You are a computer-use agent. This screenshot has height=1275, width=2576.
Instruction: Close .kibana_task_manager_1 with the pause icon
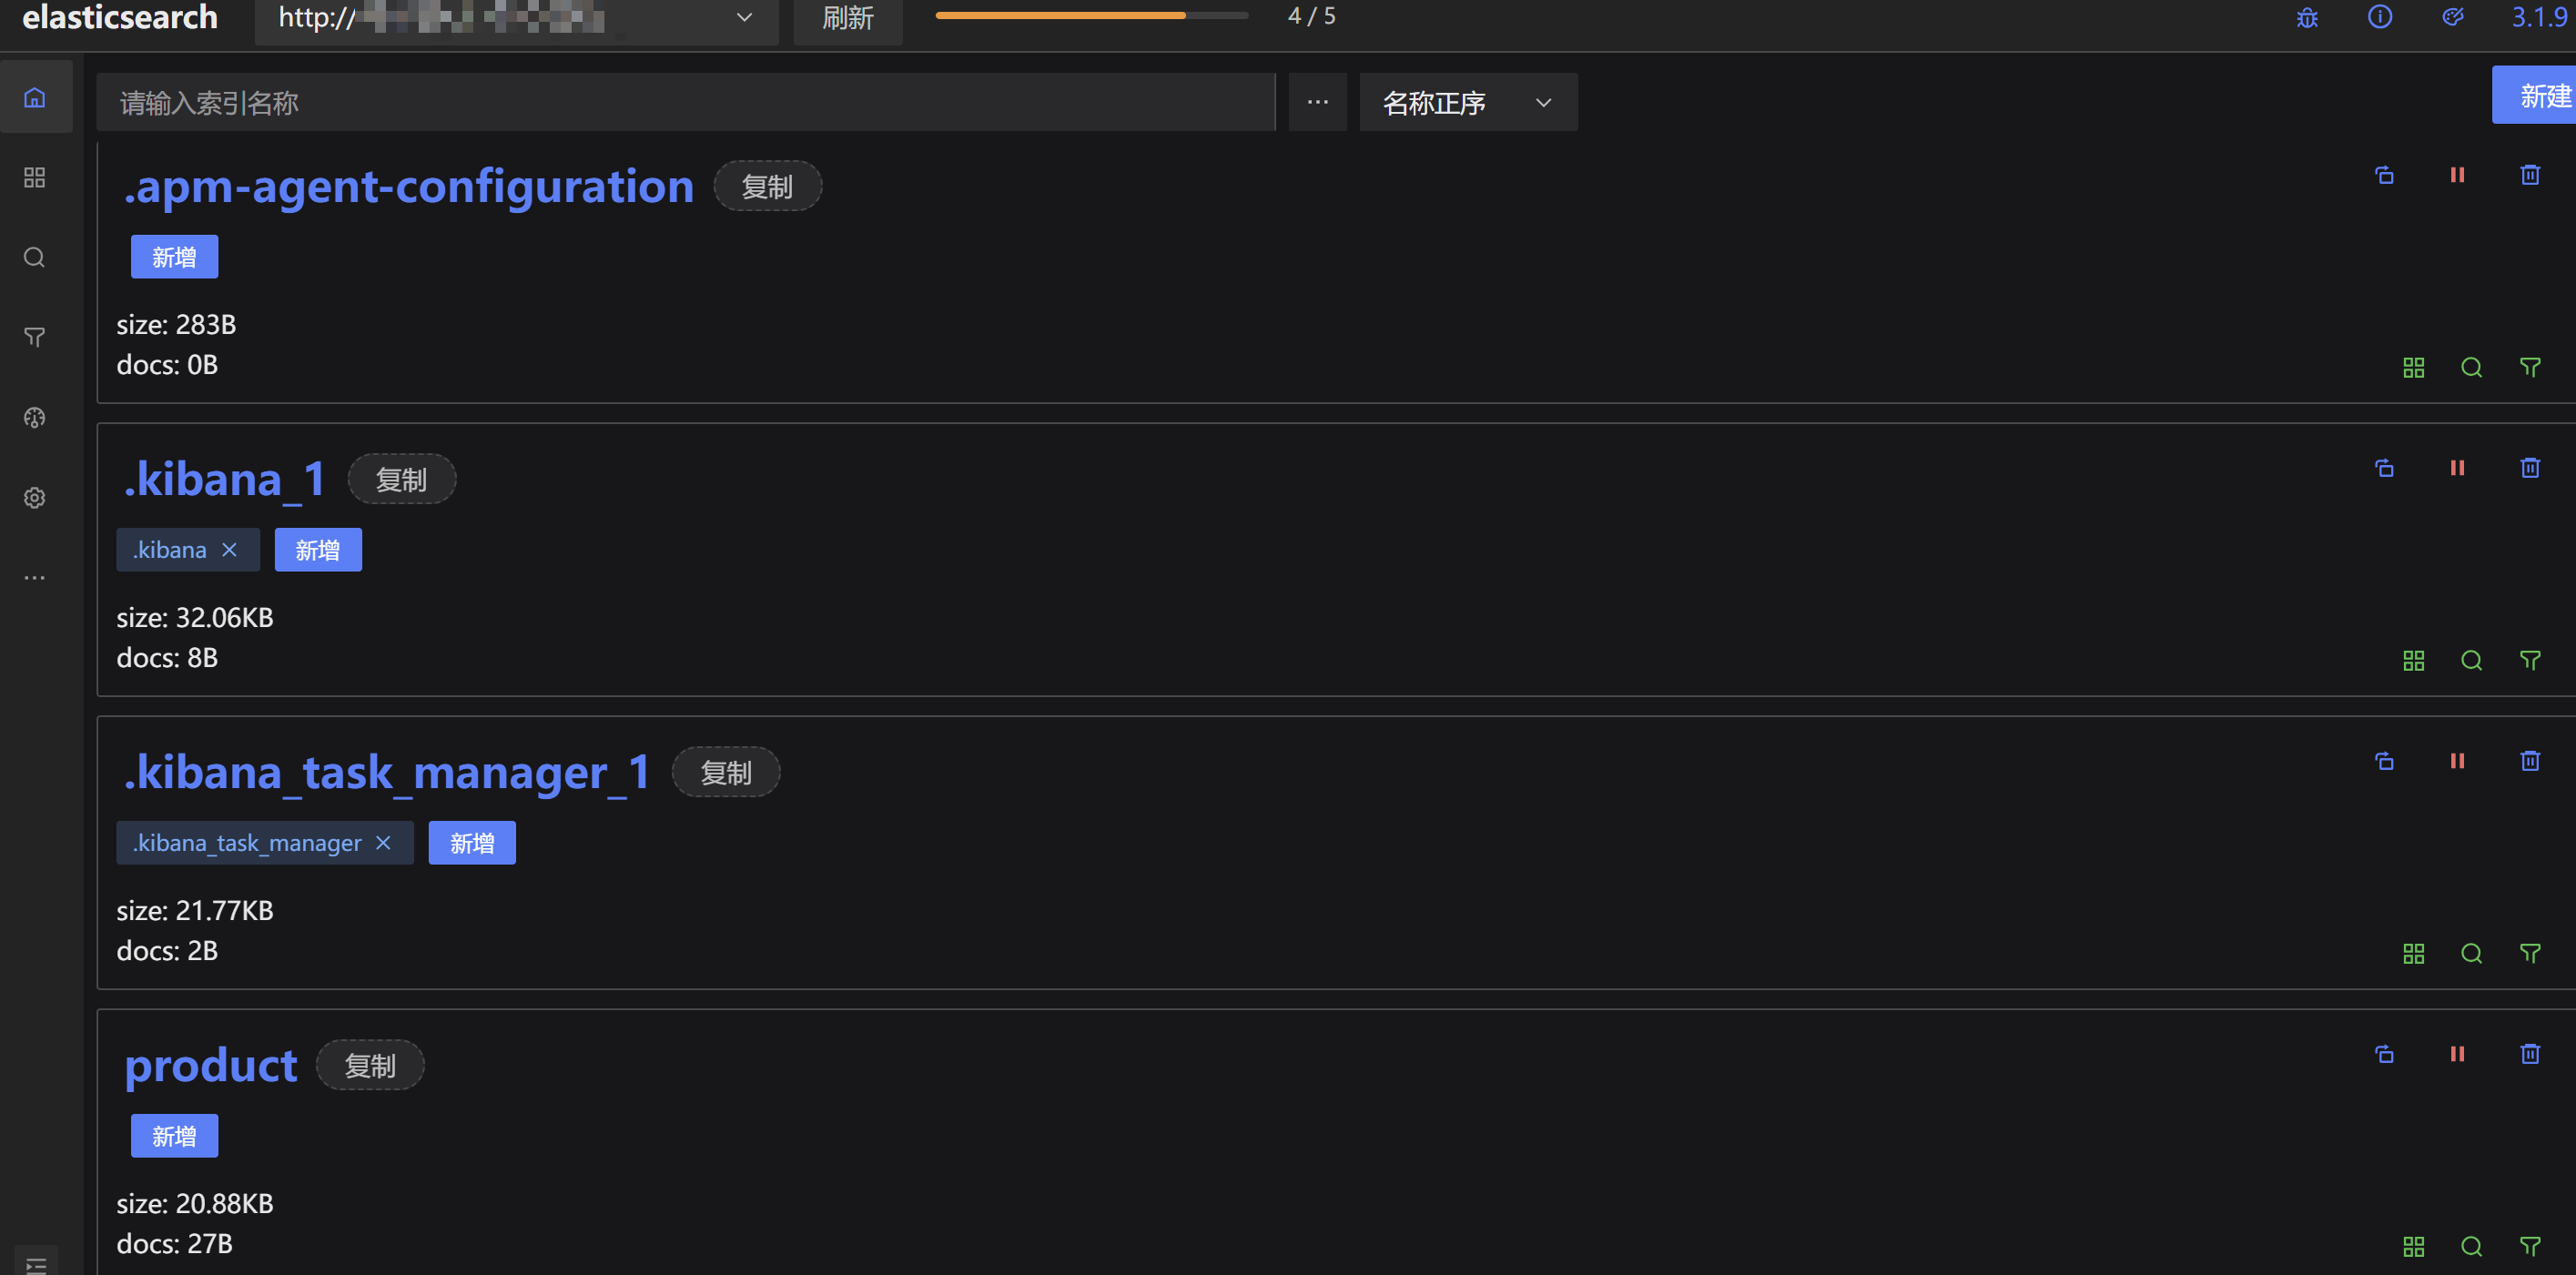pyautogui.click(x=2457, y=761)
